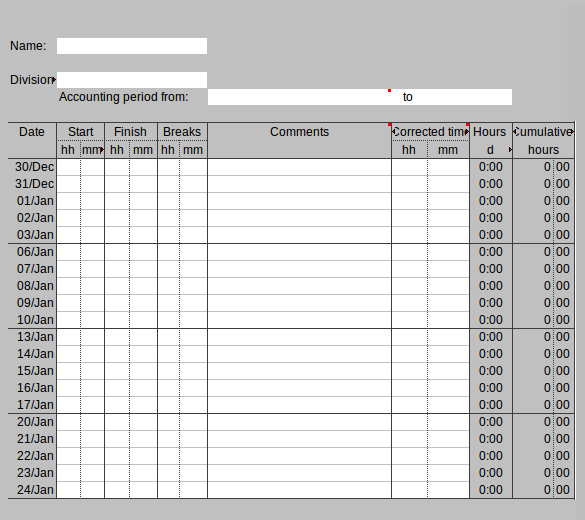Viewport: 585px width, 520px height.
Task: Click the '21/Jan' date cell
Action: [32, 439]
